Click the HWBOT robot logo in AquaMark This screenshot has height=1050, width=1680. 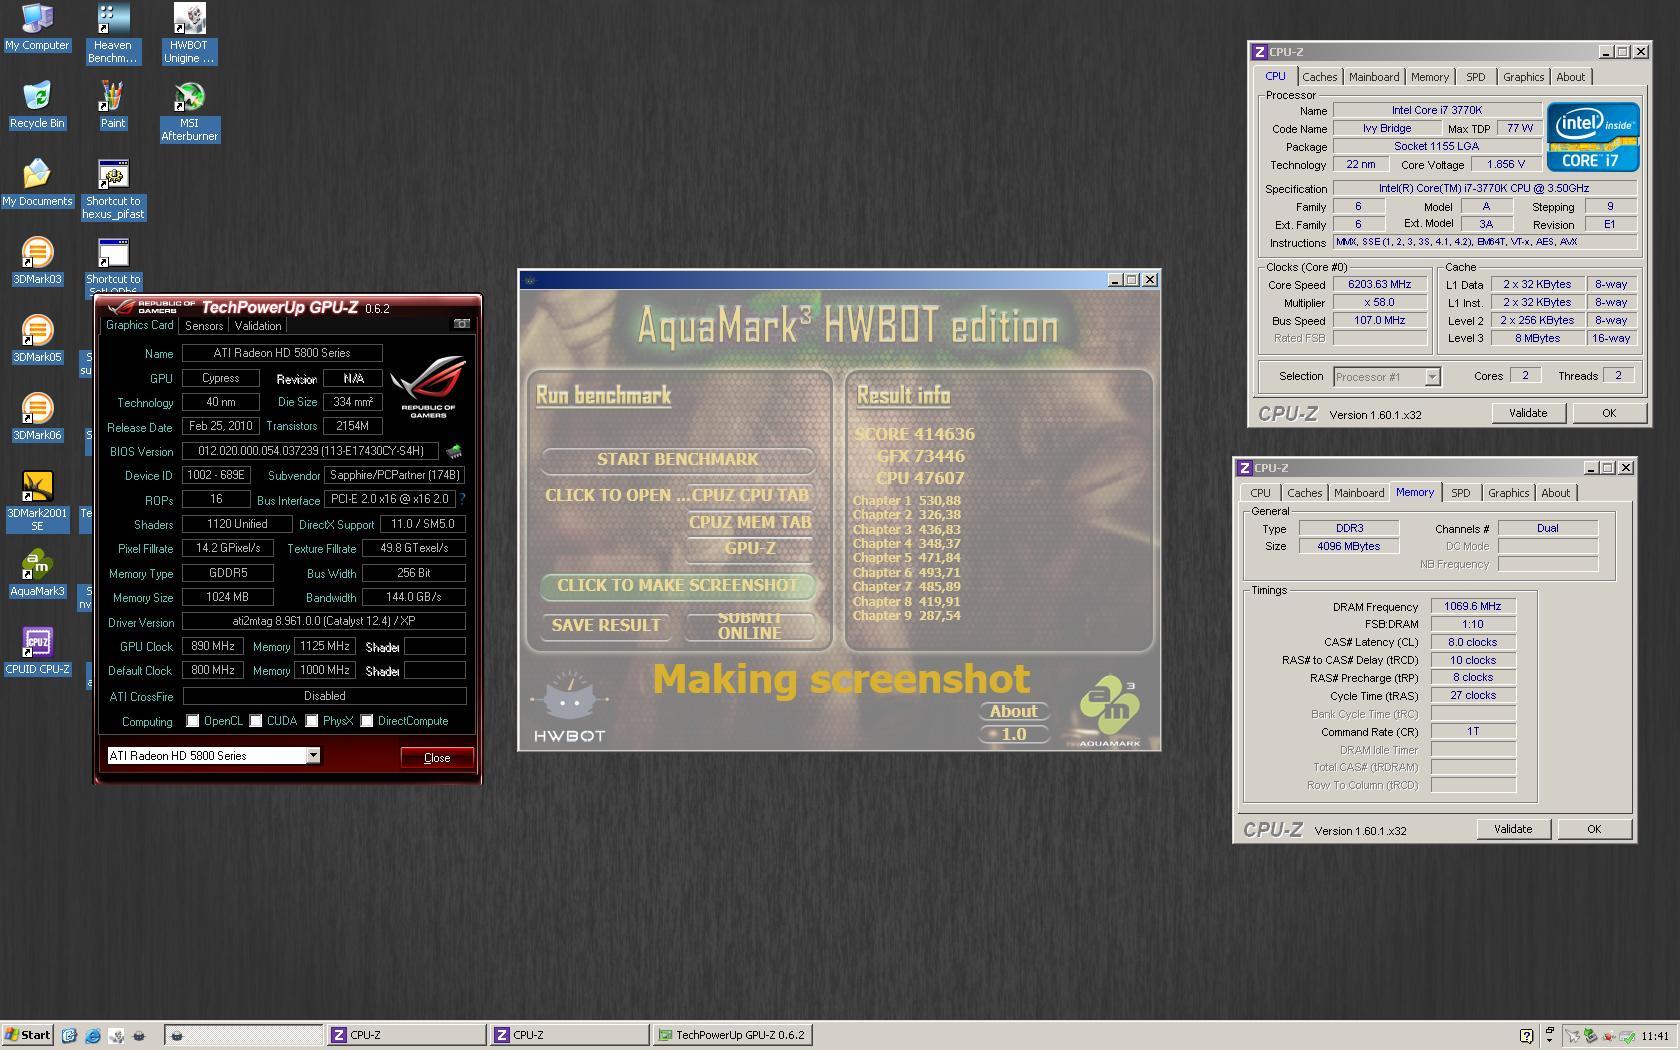point(569,707)
